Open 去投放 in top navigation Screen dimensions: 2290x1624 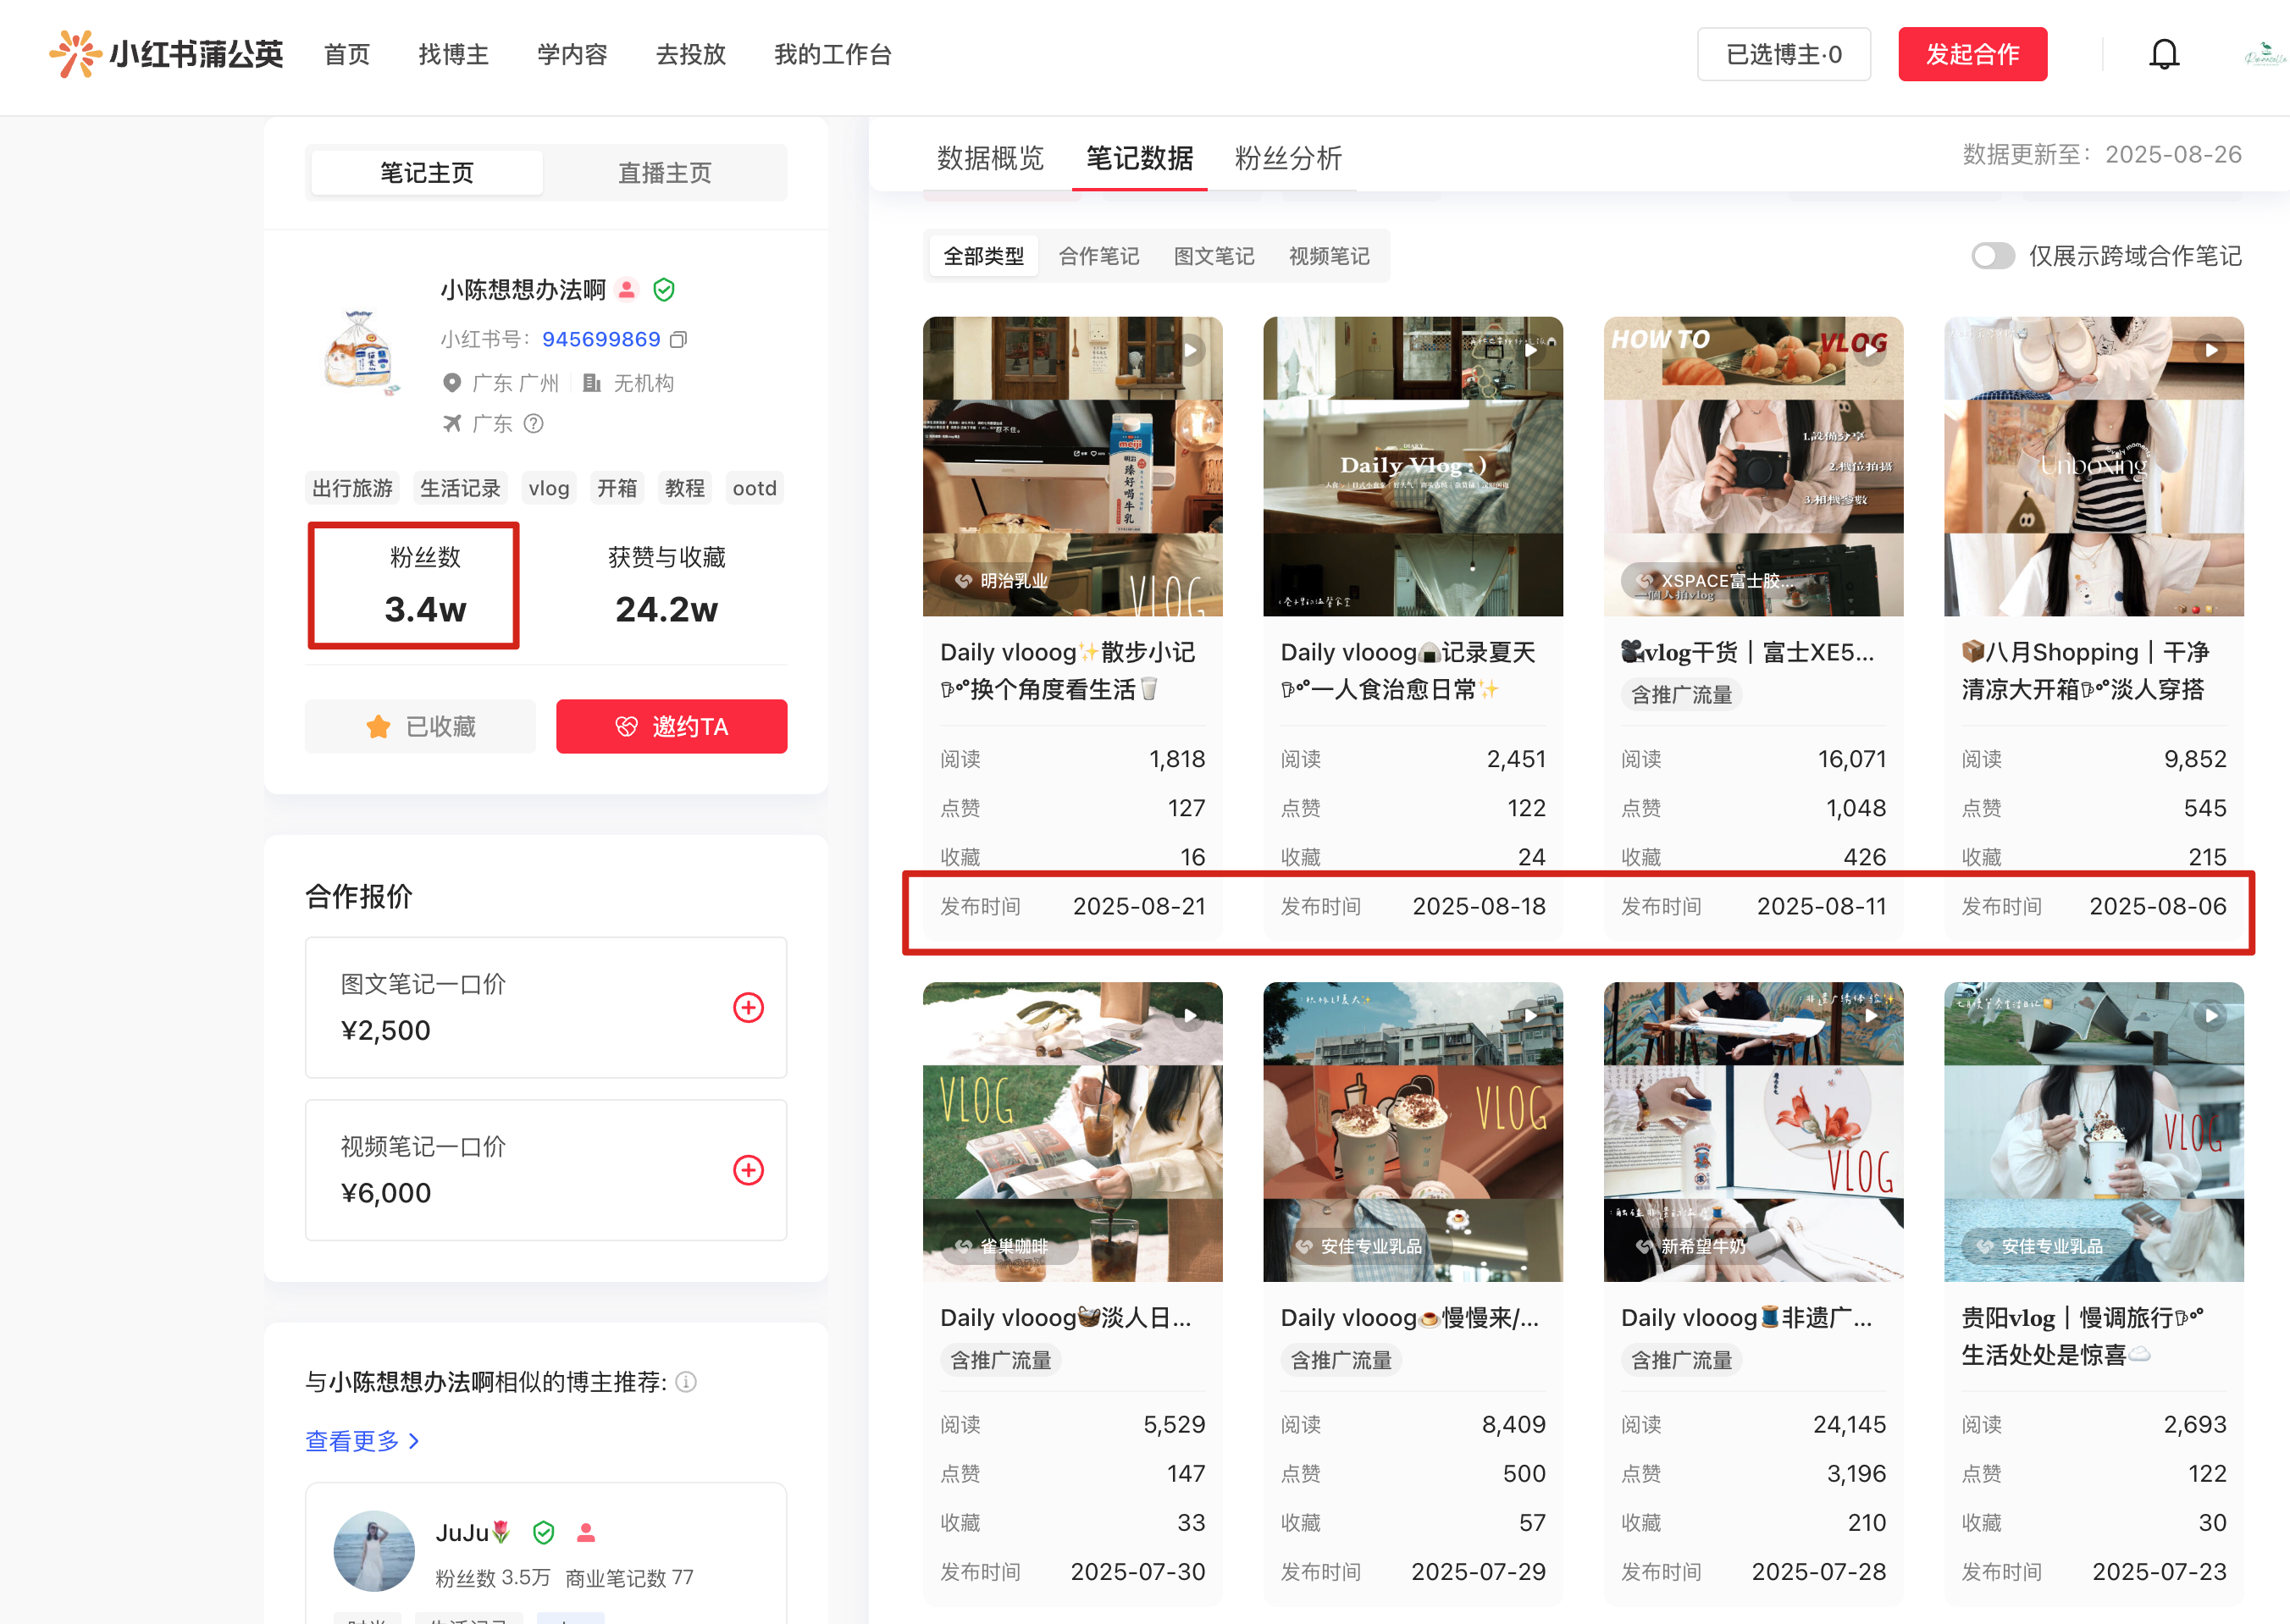(x=690, y=54)
